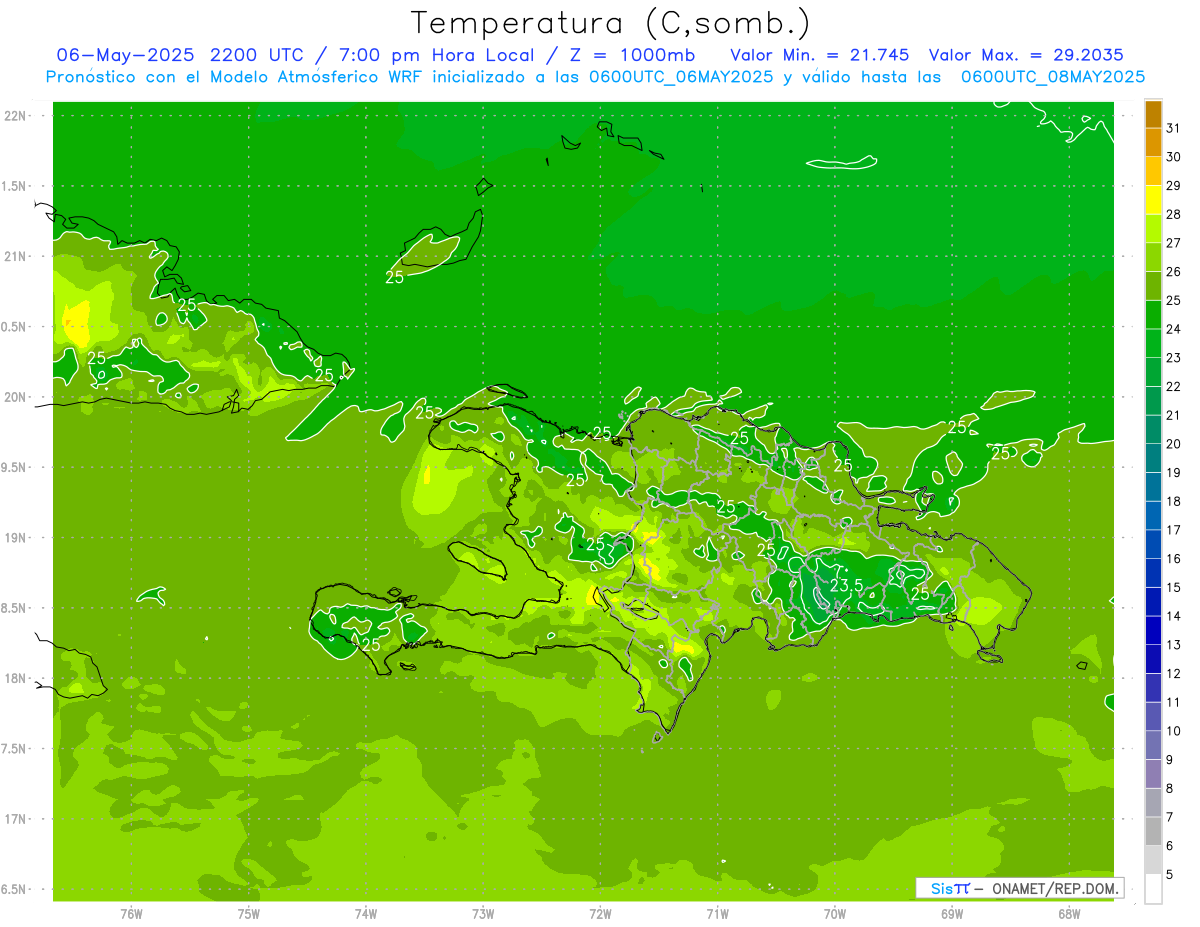Screen dimensions: 1200x927
Task: Click the 'Valor Max. = 29.2035' text
Action: point(1026,55)
